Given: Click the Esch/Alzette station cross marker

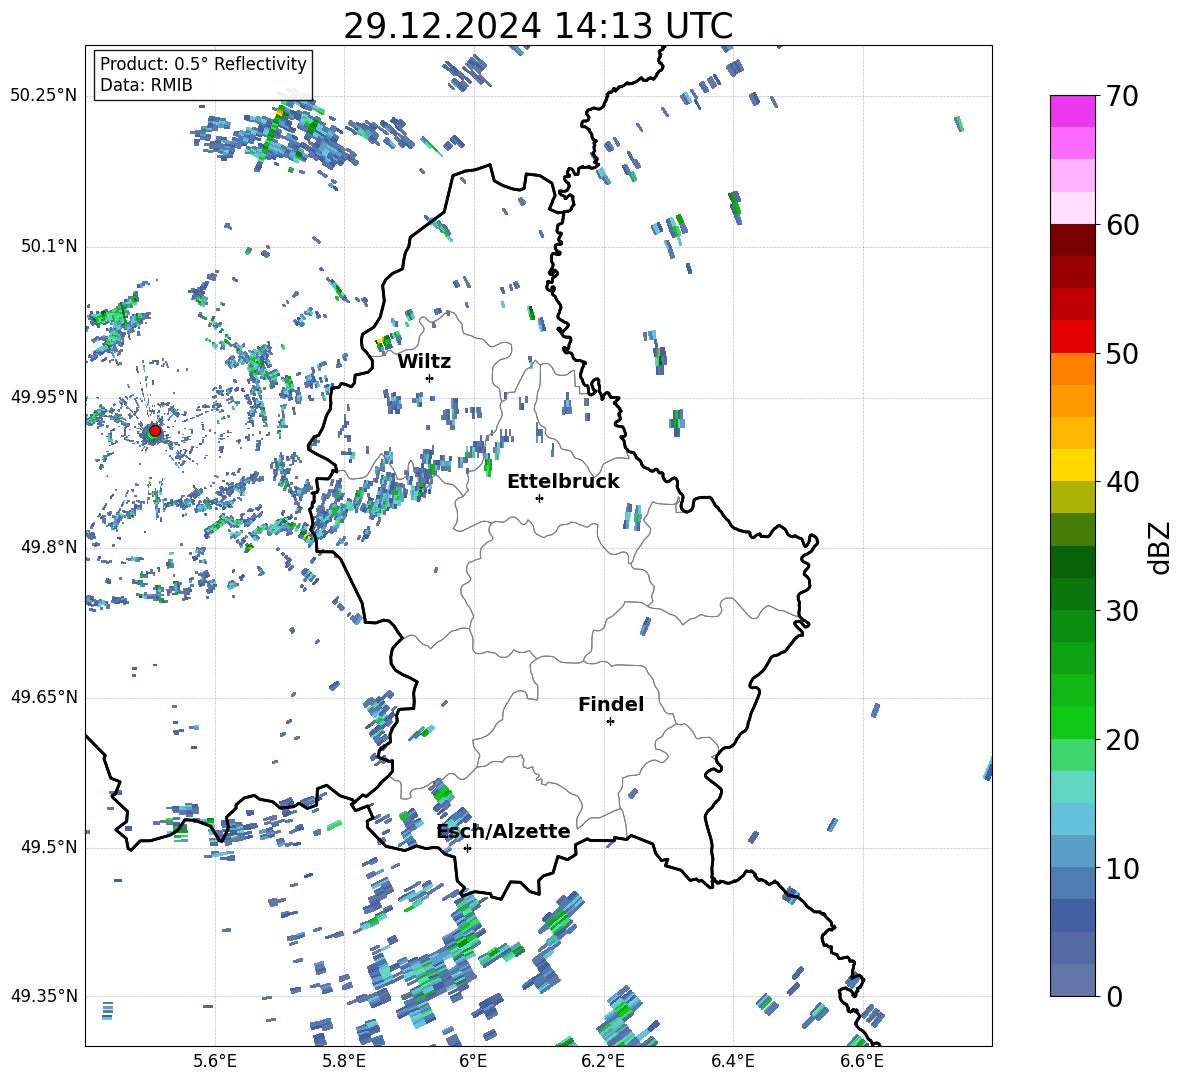Looking at the screenshot, I should [x=467, y=848].
